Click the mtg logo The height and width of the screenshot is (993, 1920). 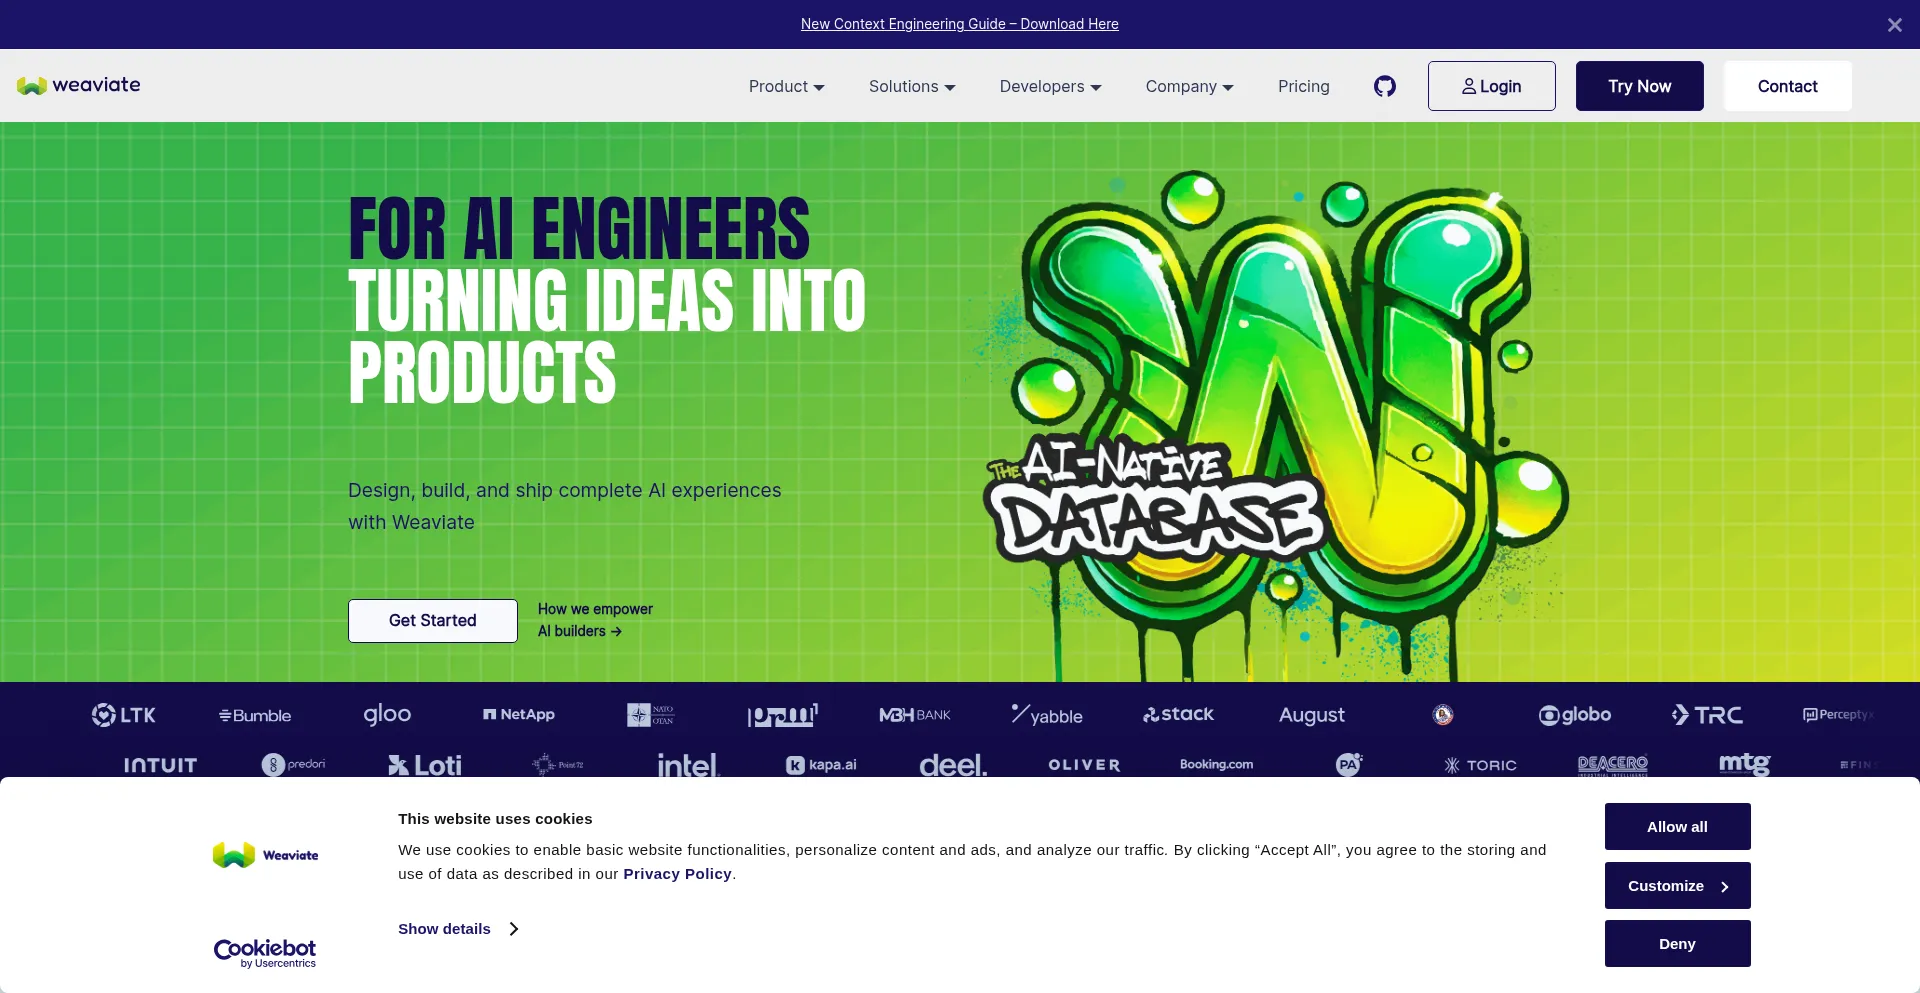1744,764
